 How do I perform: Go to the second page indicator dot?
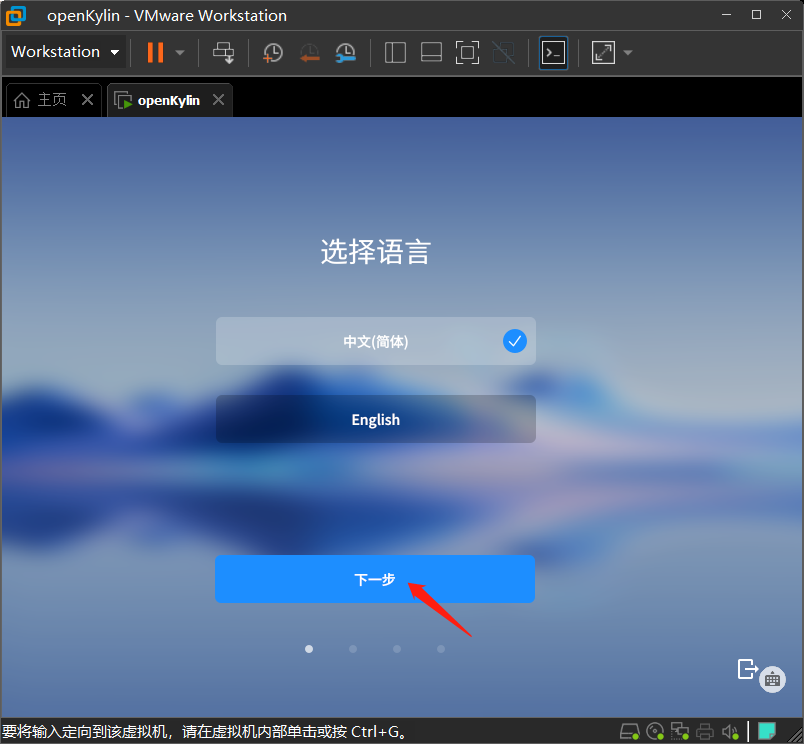[x=353, y=649]
